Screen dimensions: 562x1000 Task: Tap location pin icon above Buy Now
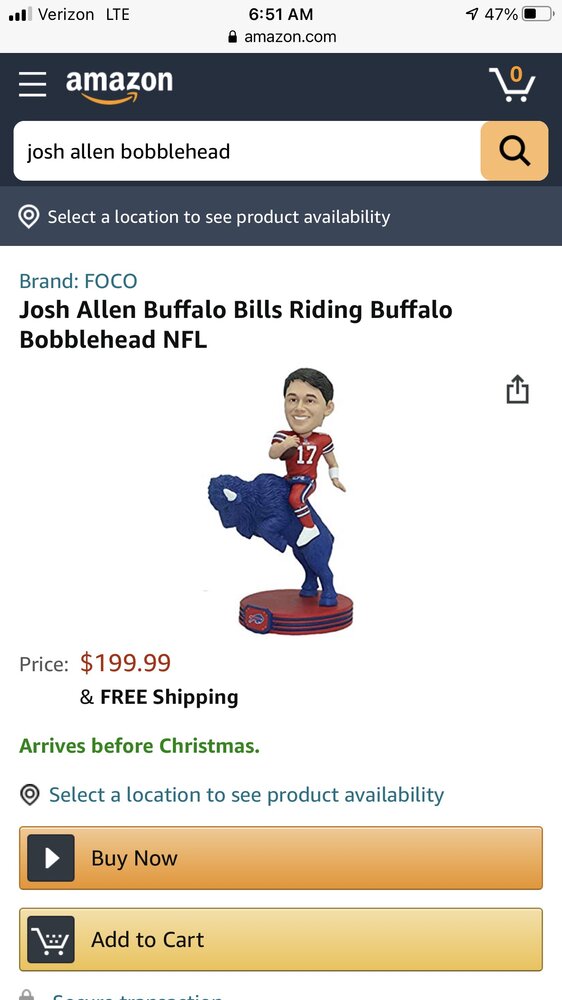click(x=29, y=795)
